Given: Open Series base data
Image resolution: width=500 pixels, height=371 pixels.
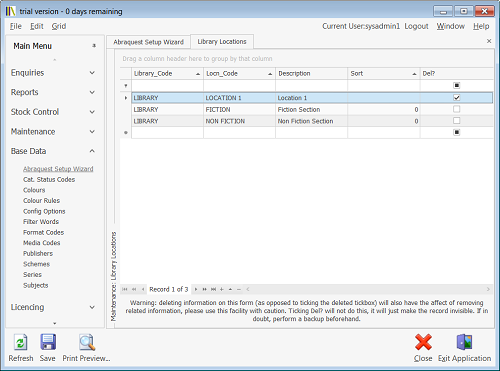Looking at the screenshot, I should pos(32,275).
